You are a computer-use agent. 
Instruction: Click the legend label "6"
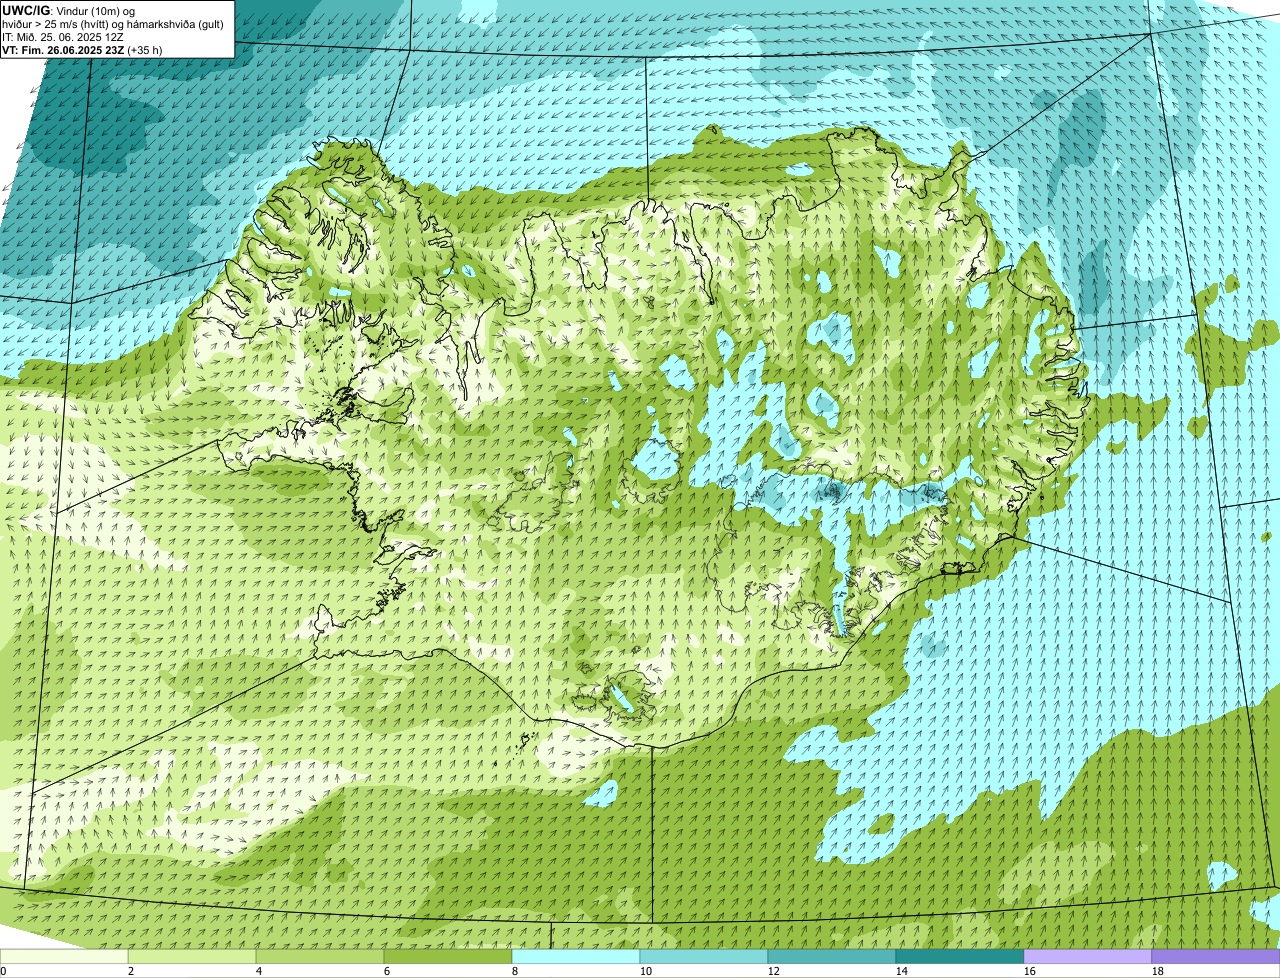387,971
